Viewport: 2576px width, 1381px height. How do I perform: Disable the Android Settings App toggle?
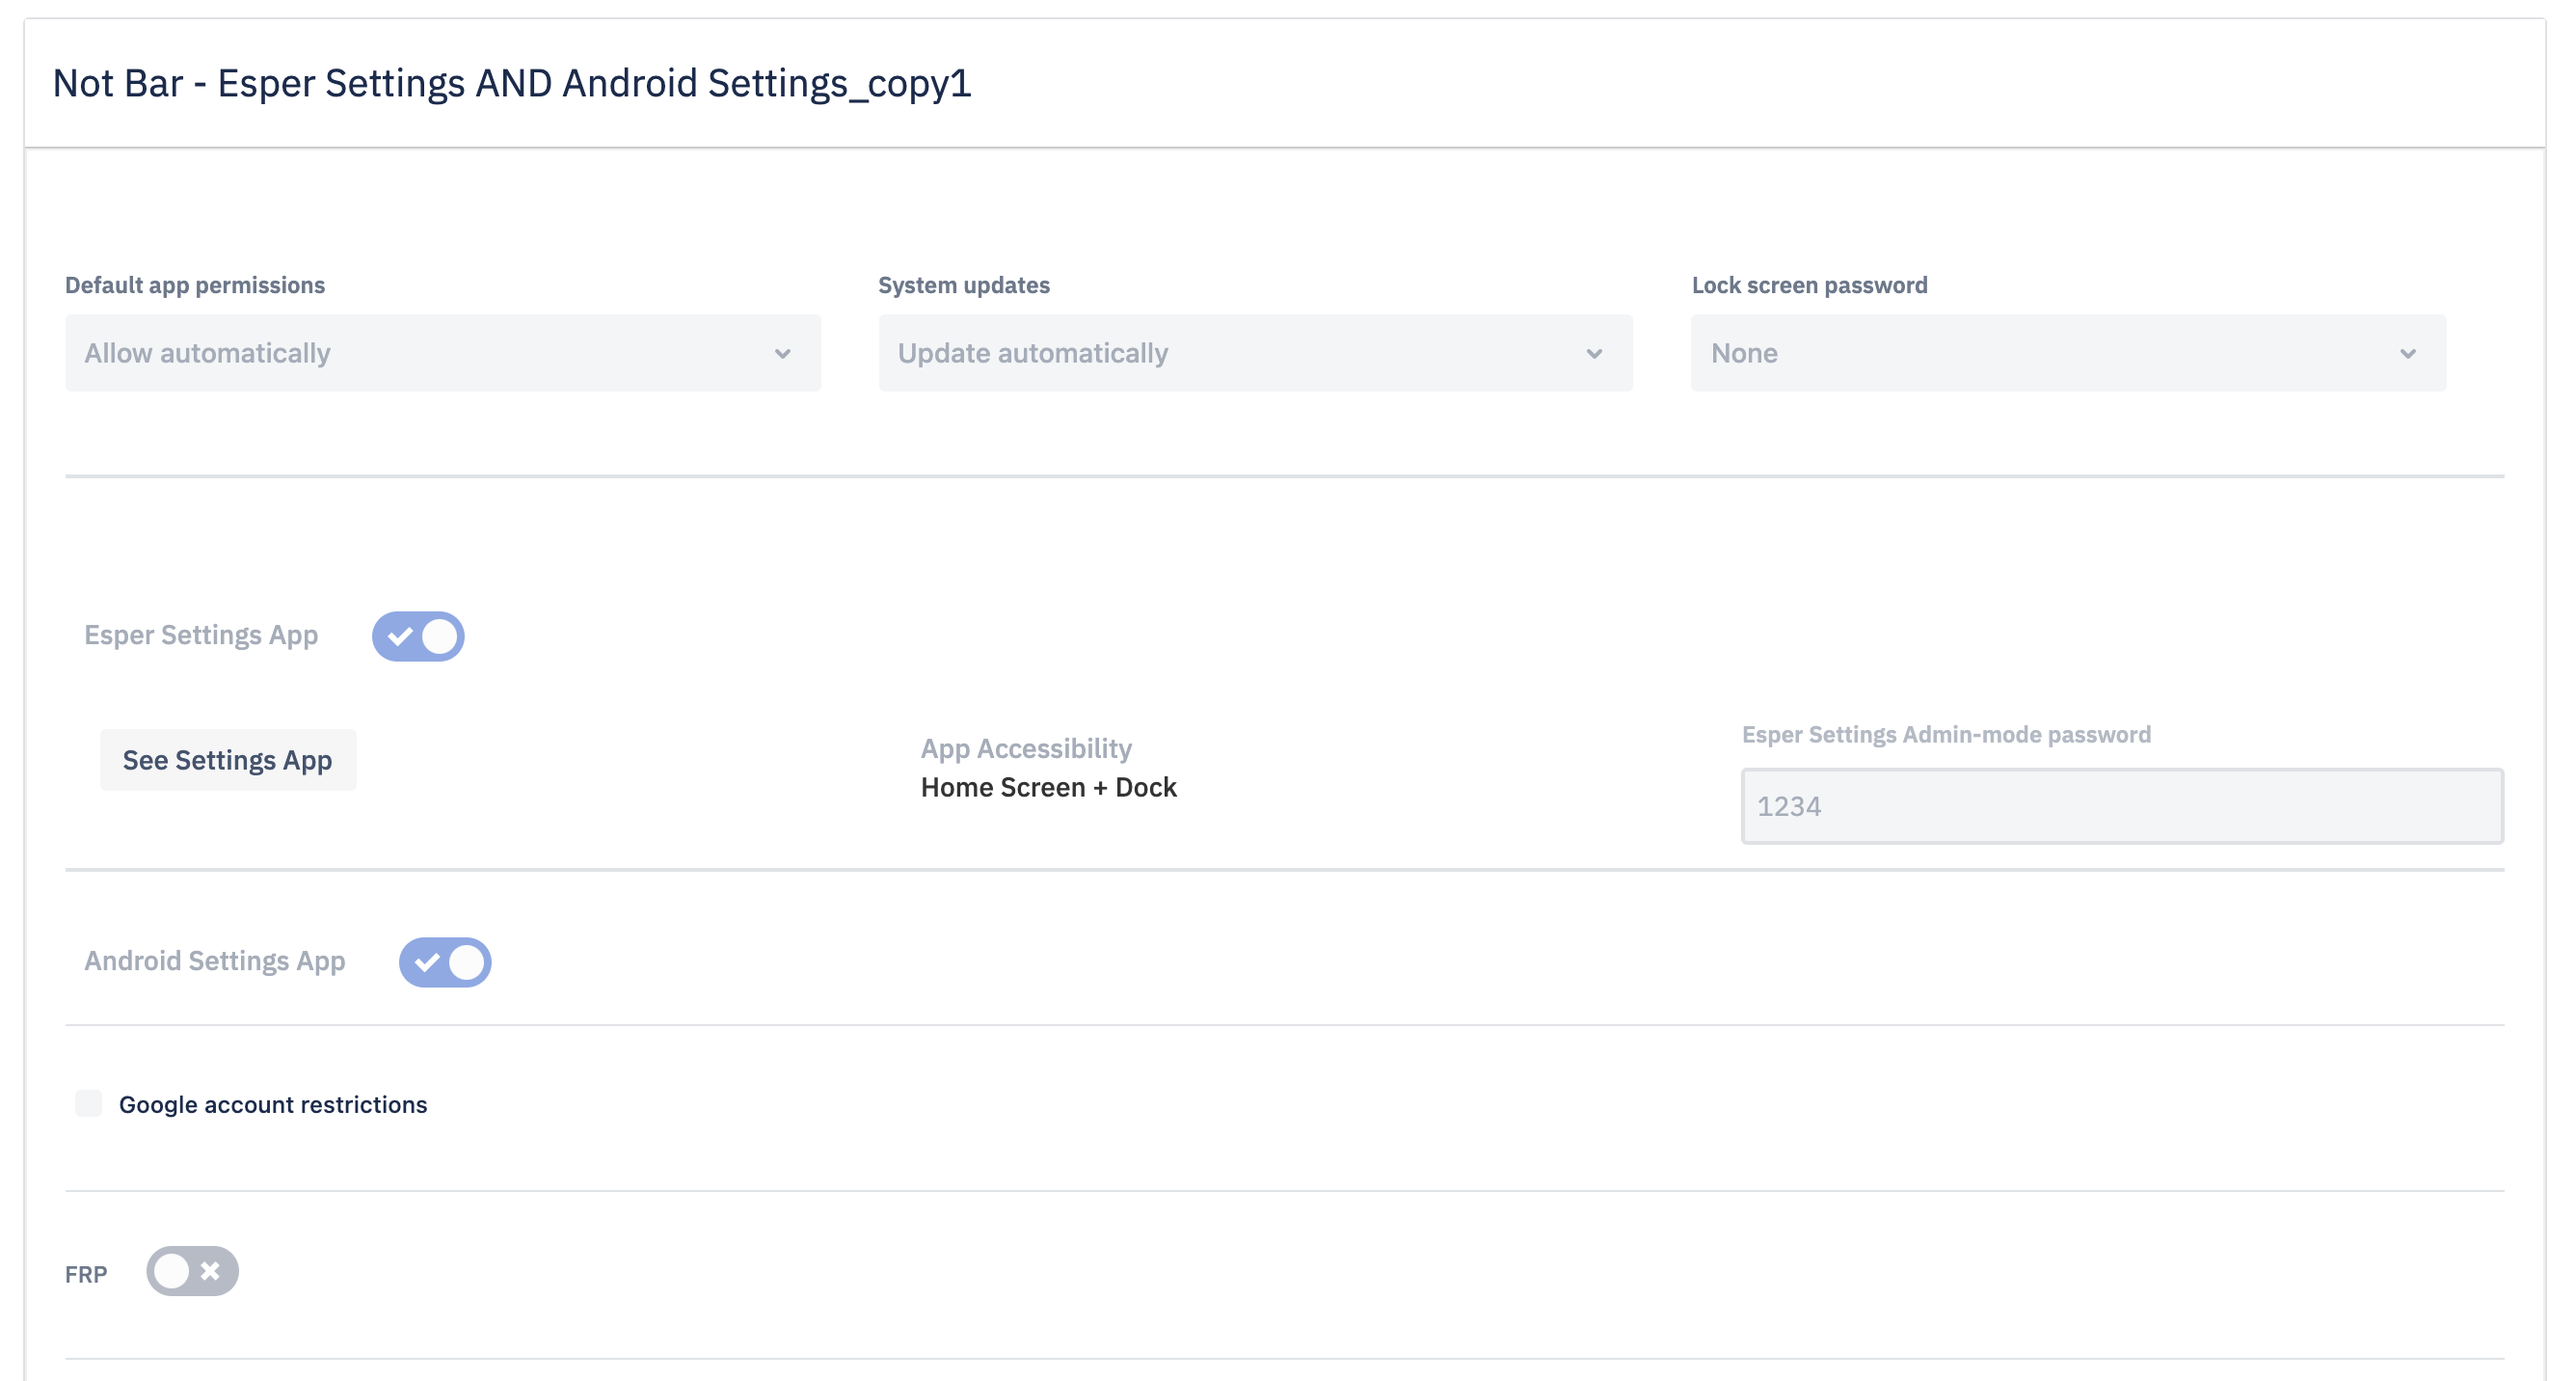[x=445, y=962]
